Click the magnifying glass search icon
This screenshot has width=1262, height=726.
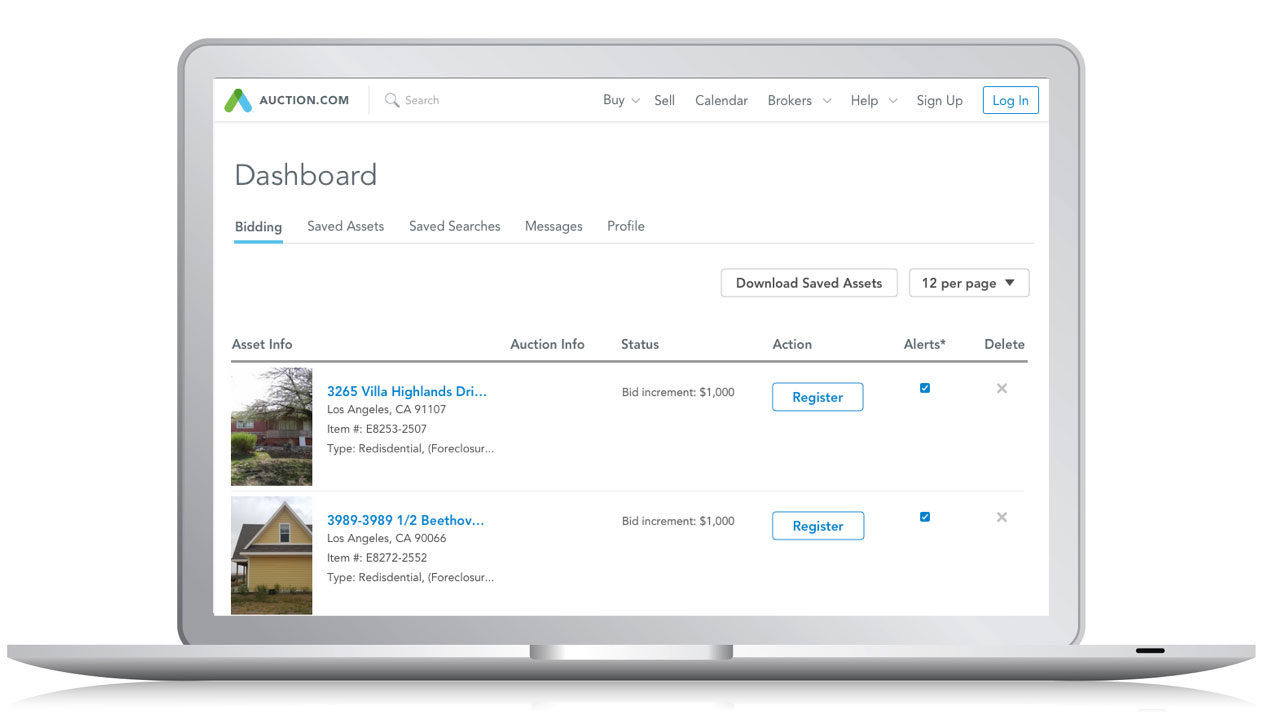392,100
